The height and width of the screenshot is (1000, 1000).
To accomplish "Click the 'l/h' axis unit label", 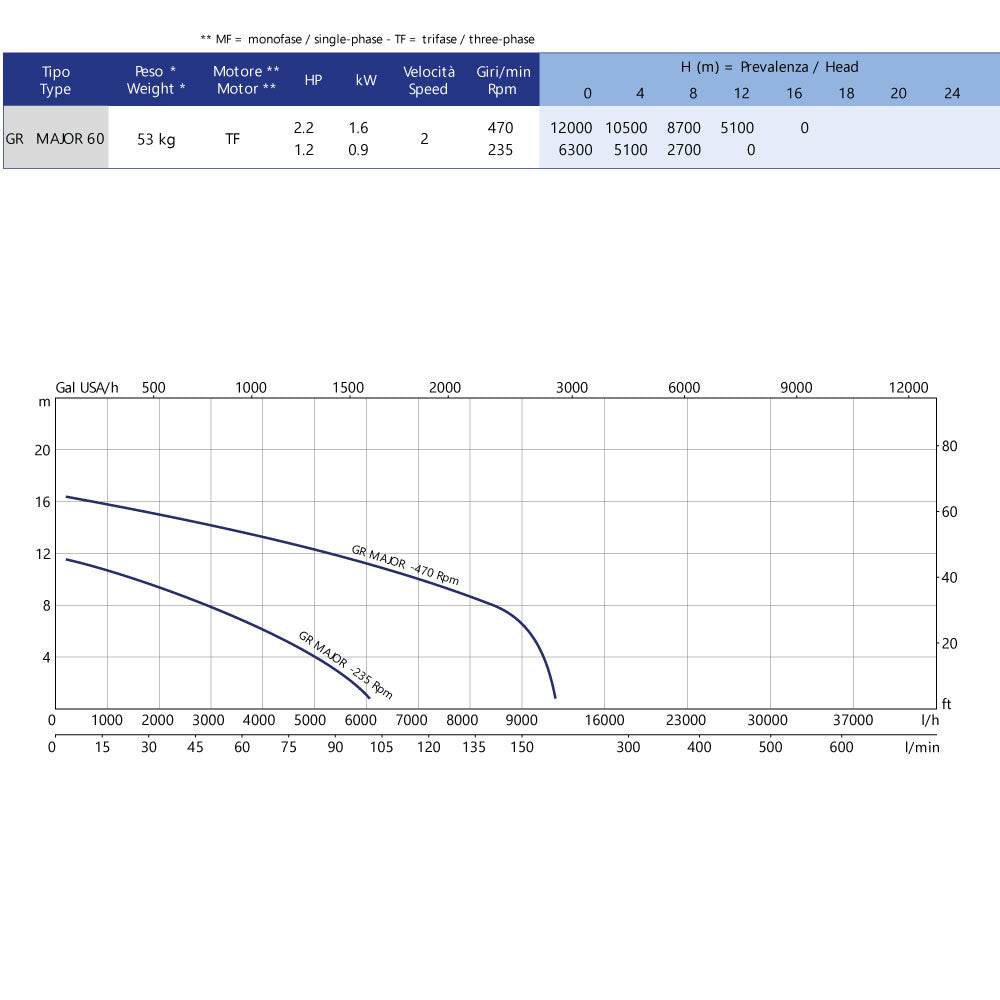I will pyautogui.click(x=930, y=720).
